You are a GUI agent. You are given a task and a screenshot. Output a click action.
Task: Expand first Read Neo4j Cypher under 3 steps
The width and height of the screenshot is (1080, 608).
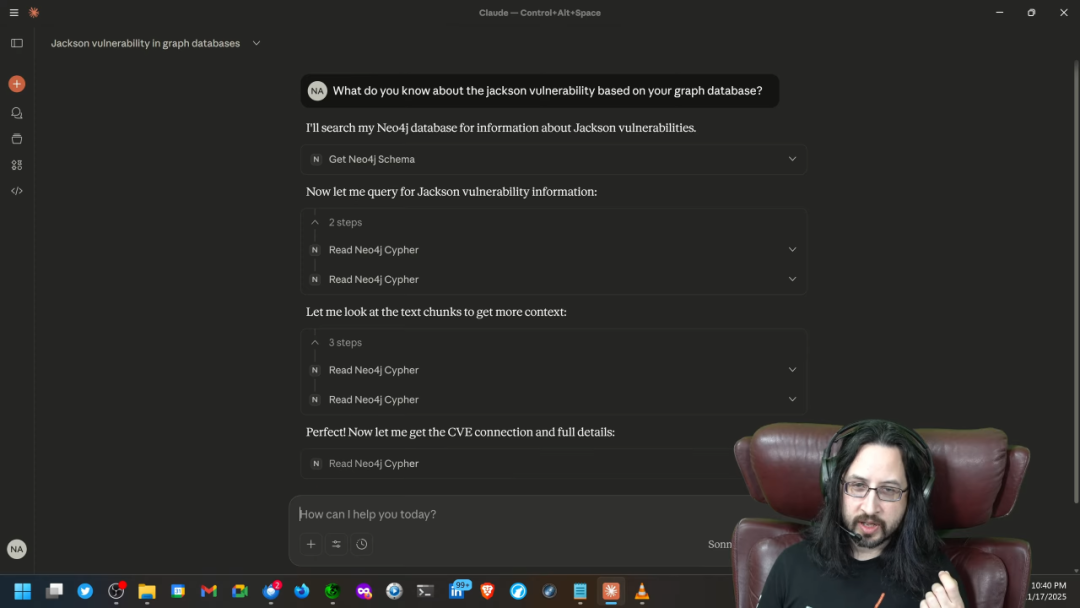tap(554, 370)
